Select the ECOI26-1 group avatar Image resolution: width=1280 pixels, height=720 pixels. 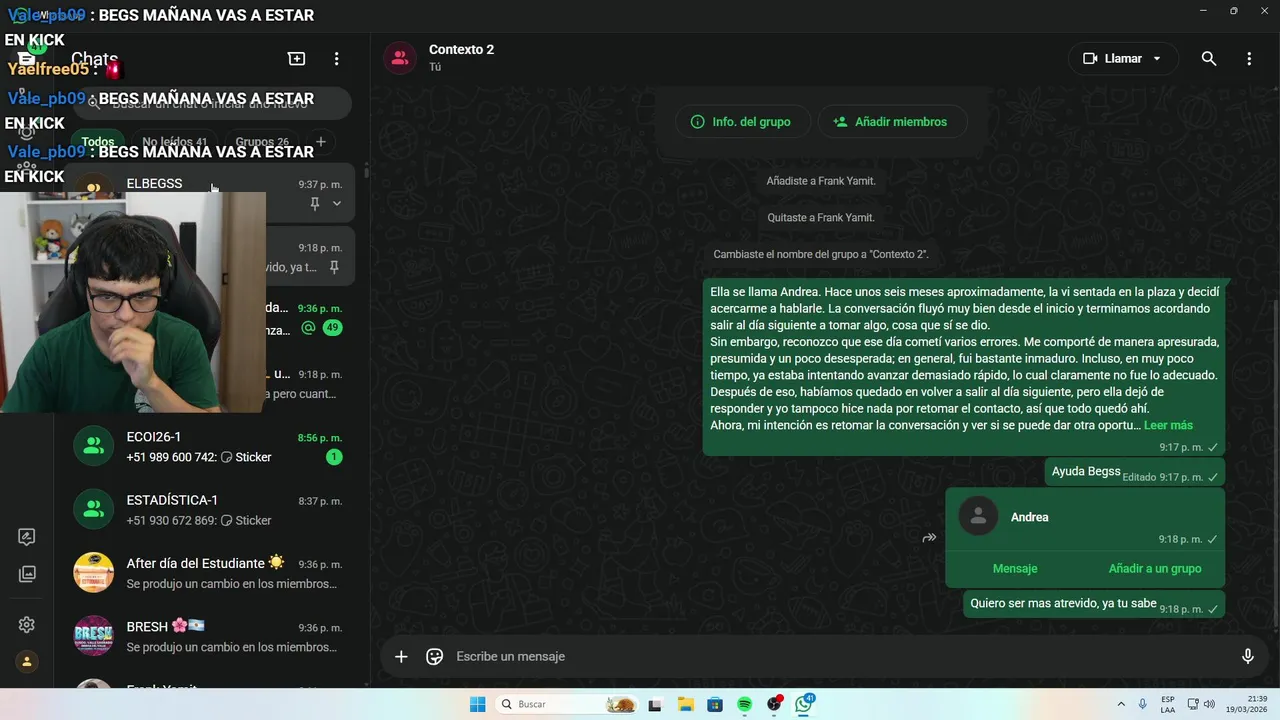[x=93, y=446]
